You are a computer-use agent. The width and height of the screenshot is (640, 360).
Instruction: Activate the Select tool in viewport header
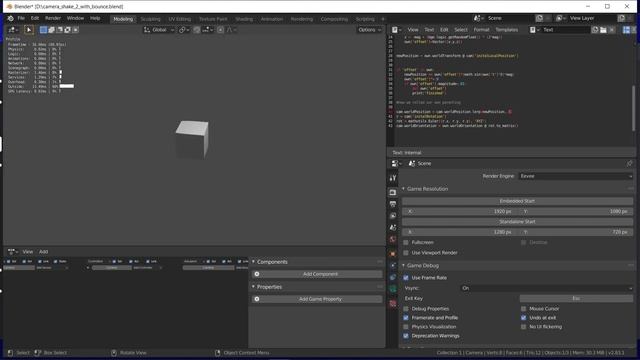29,30
